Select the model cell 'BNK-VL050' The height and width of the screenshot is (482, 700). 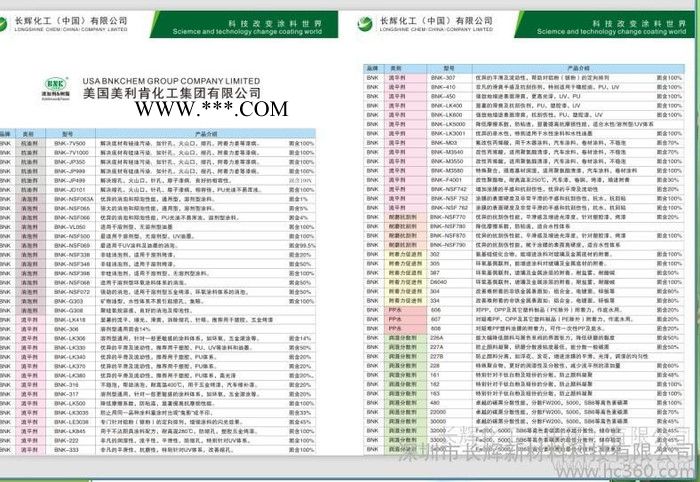point(70,227)
